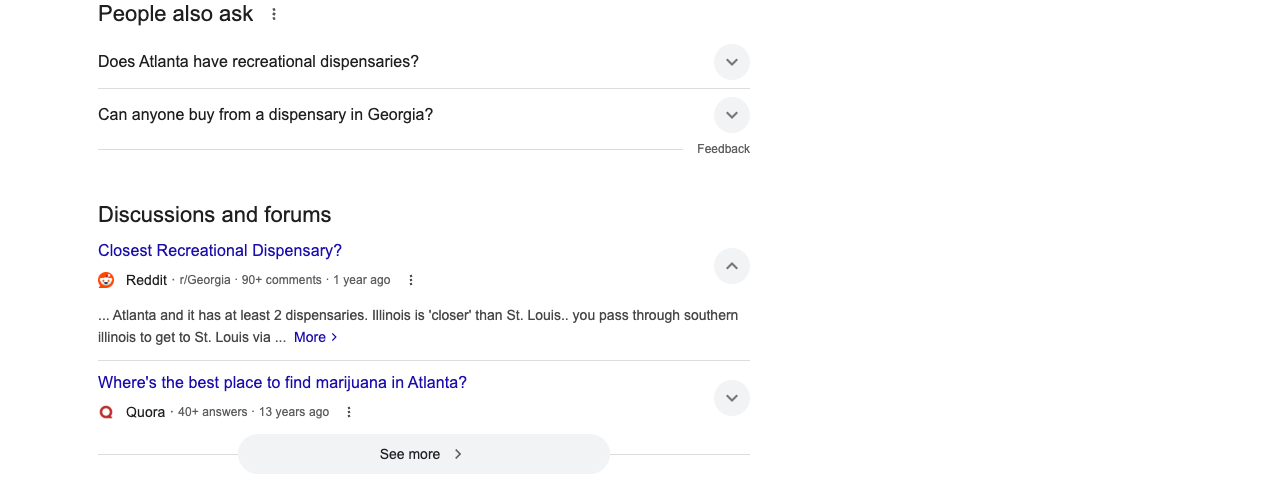Click the small arrow next to More

tap(334, 338)
